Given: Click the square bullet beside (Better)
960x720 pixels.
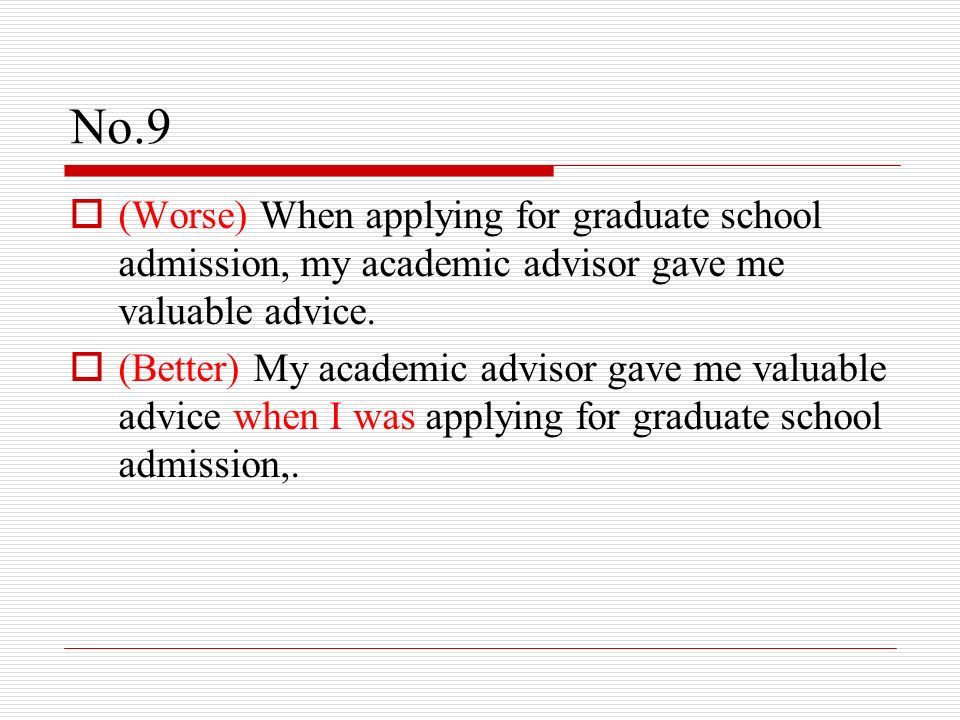Looking at the screenshot, I should (x=87, y=366).
